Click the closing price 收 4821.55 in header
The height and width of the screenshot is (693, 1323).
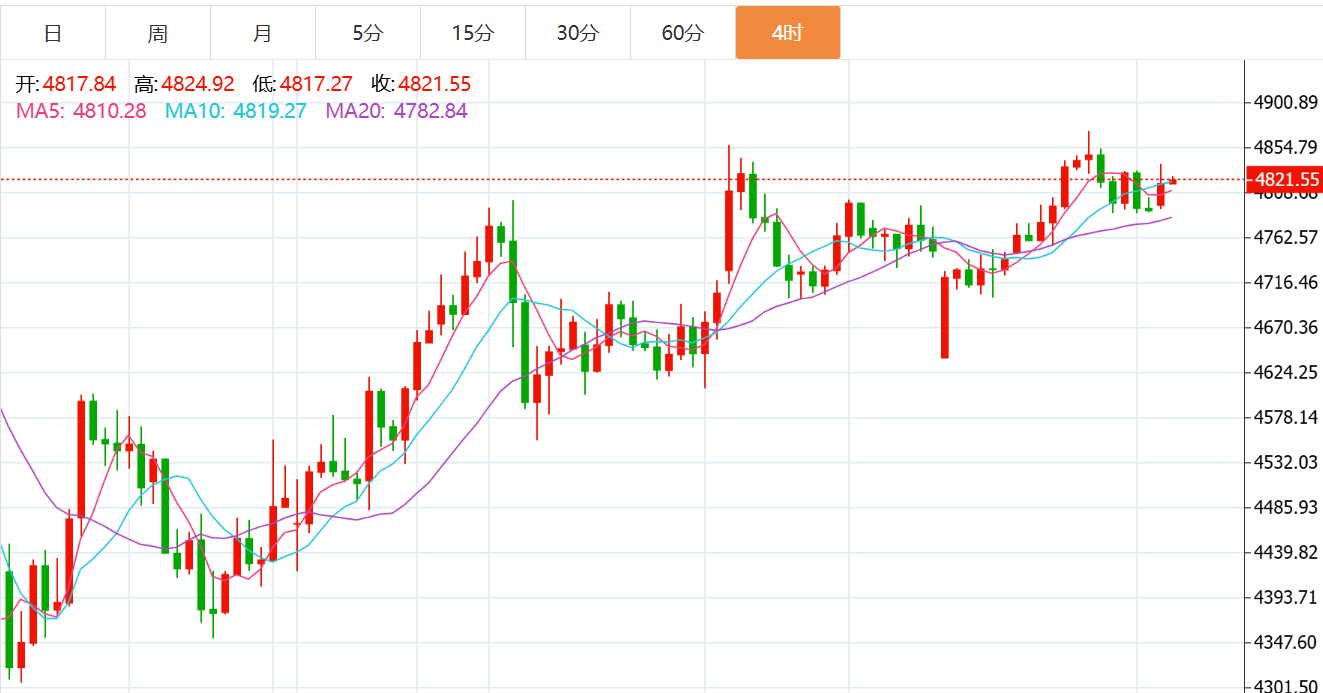tap(421, 85)
